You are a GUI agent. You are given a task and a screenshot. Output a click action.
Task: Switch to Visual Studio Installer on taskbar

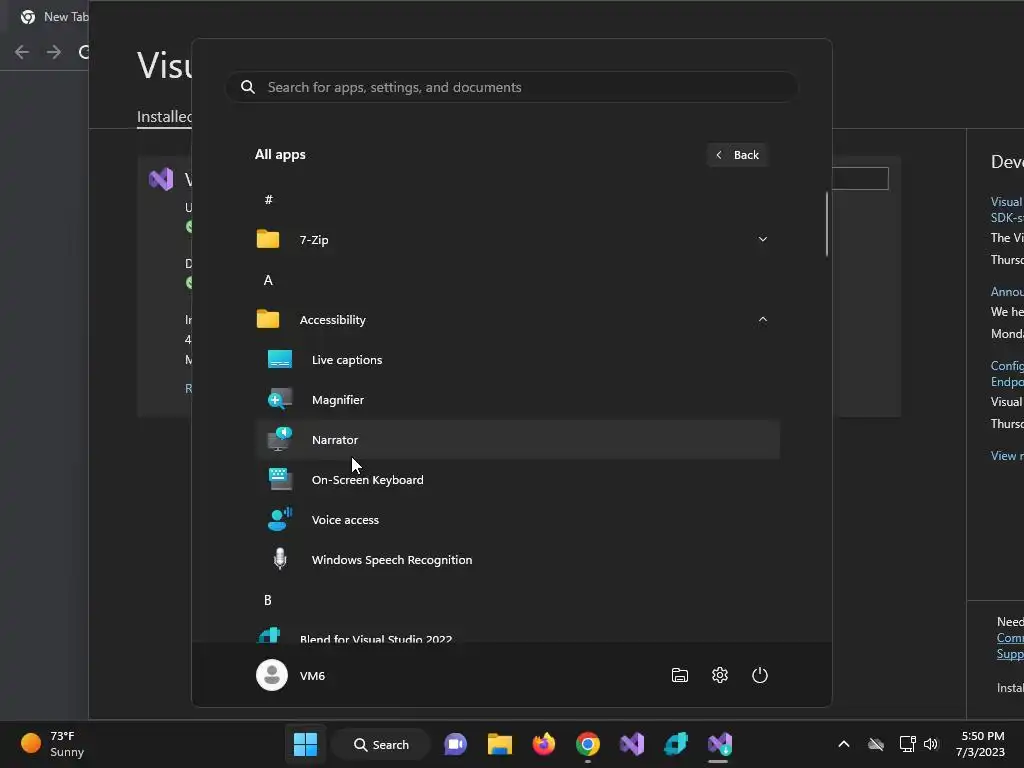tap(720, 744)
